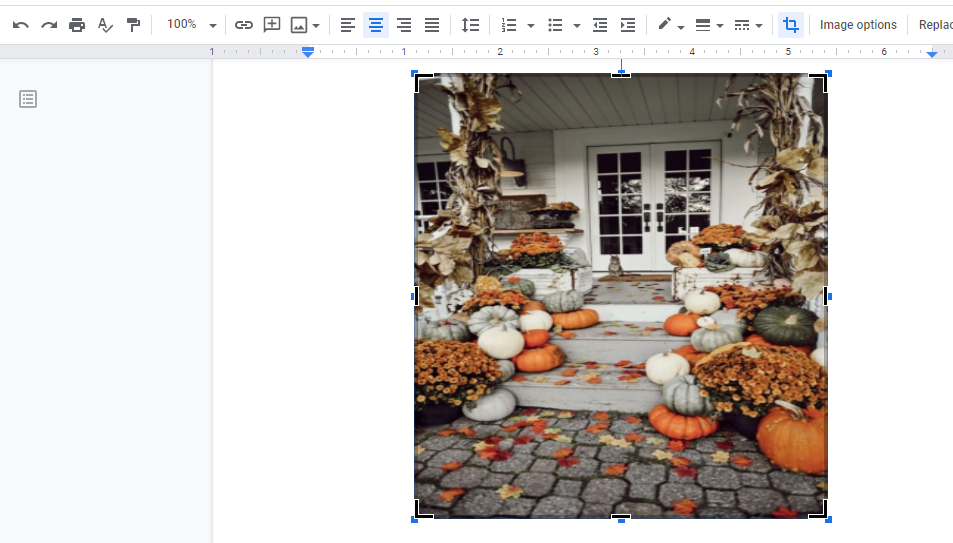Run spelling and grammar check

(105, 25)
